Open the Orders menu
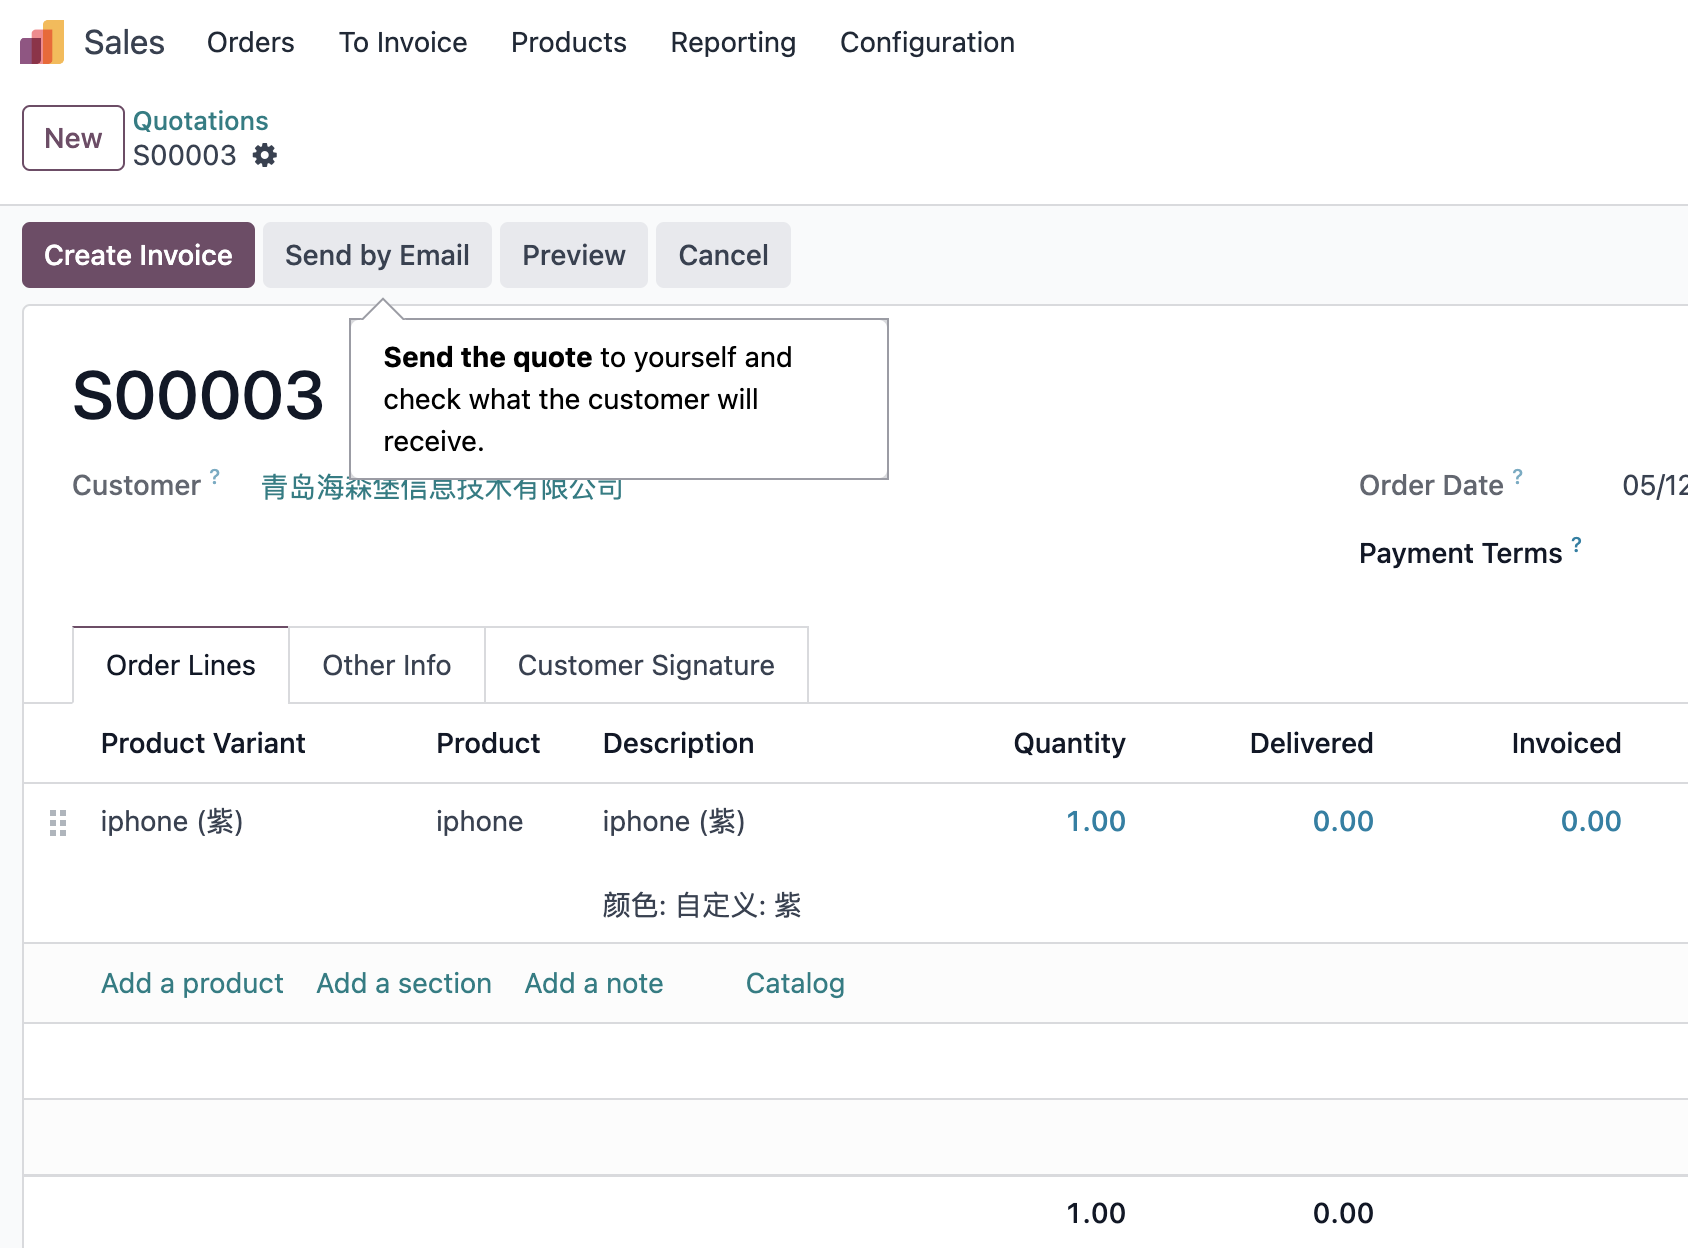Viewport: 1688px width, 1248px height. (251, 42)
